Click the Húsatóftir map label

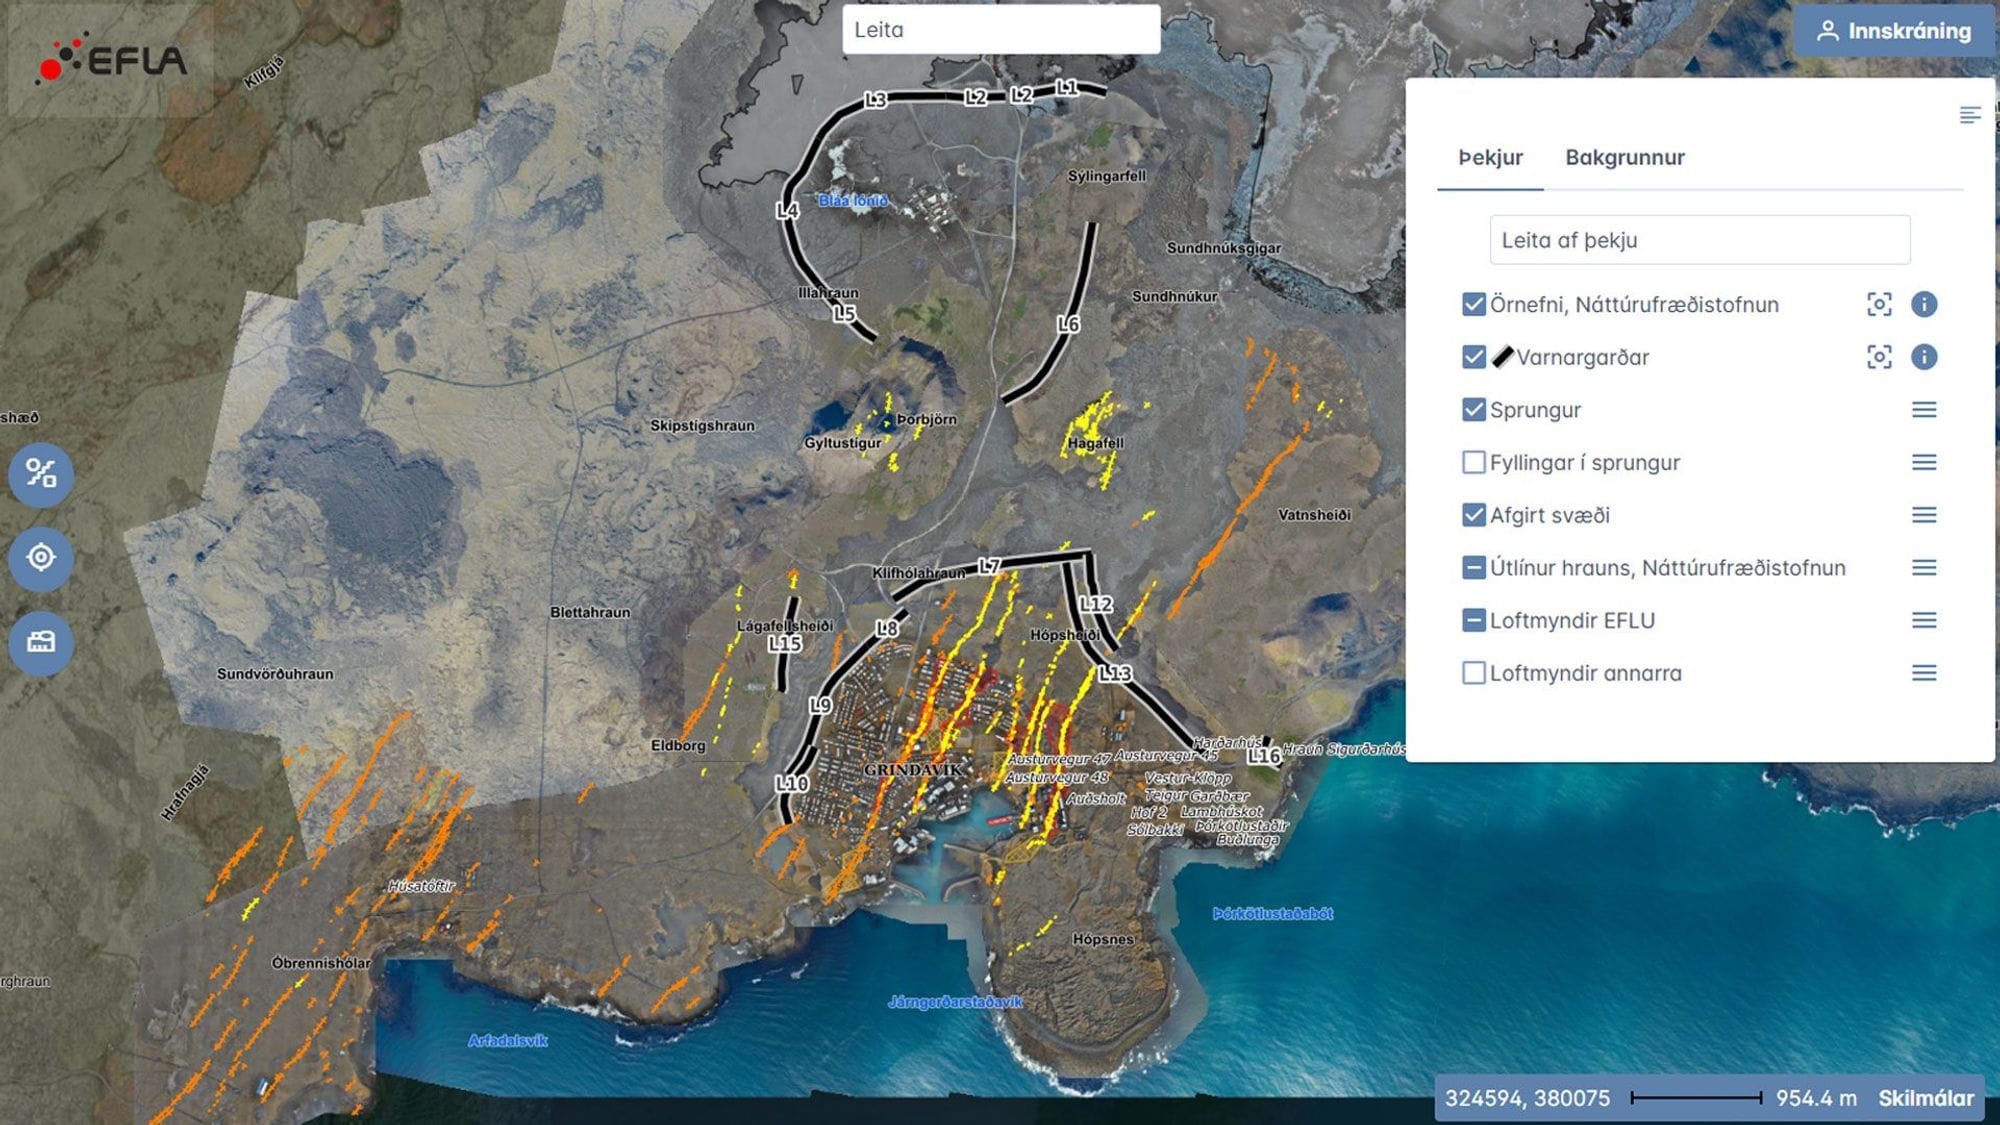click(x=421, y=886)
